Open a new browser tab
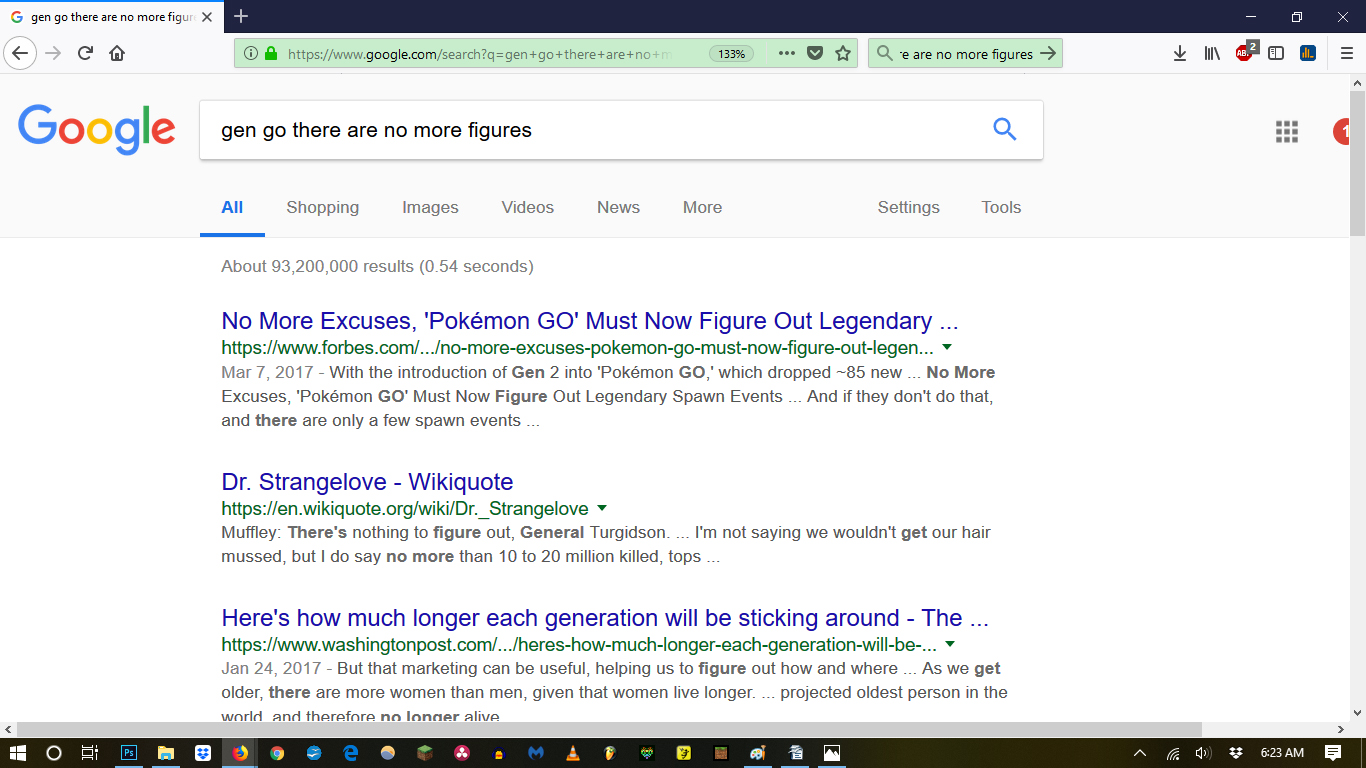 pos(241,16)
